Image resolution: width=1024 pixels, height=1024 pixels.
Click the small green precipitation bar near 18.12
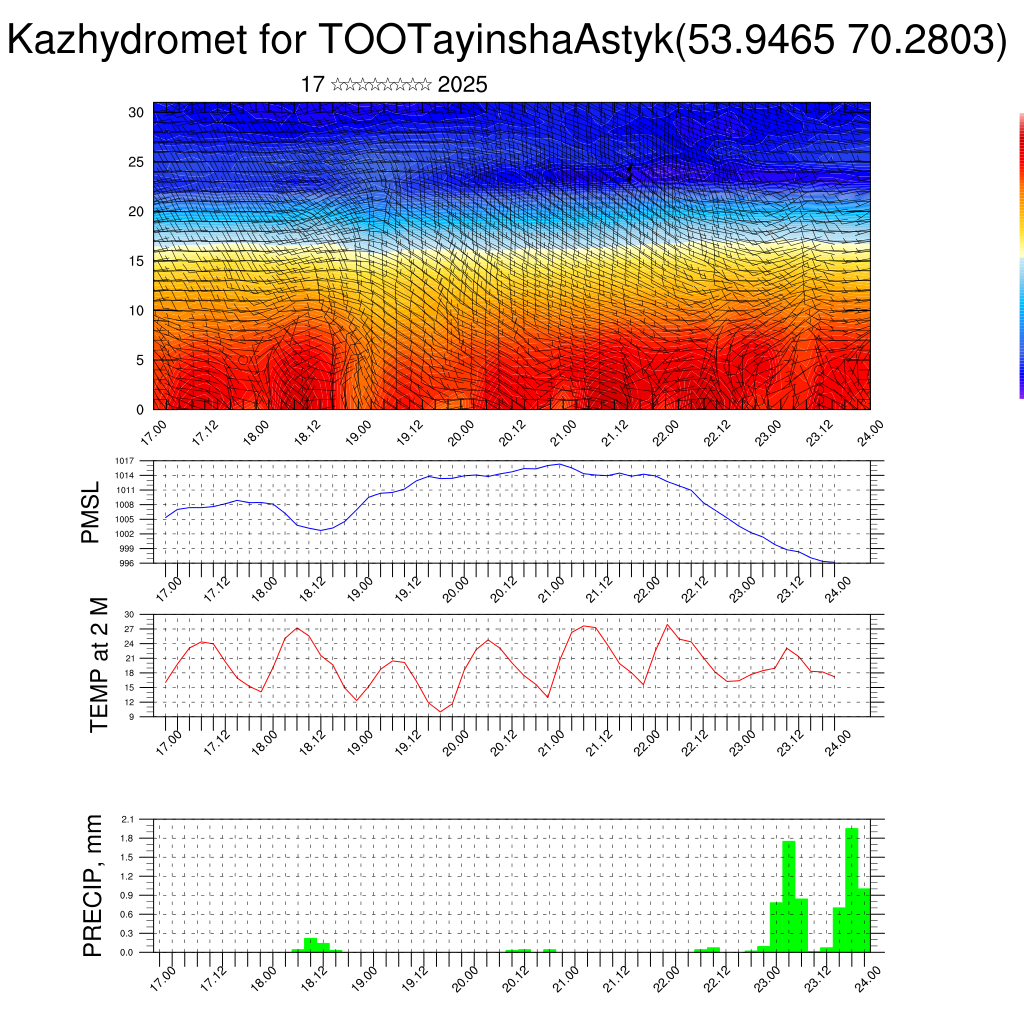311,945
